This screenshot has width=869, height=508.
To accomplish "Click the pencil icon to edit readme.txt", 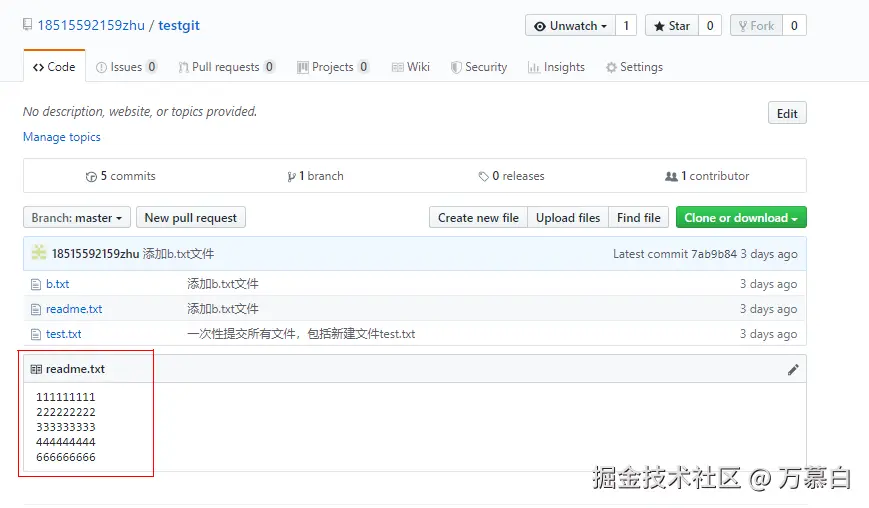I will pyautogui.click(x=793, y=370).
